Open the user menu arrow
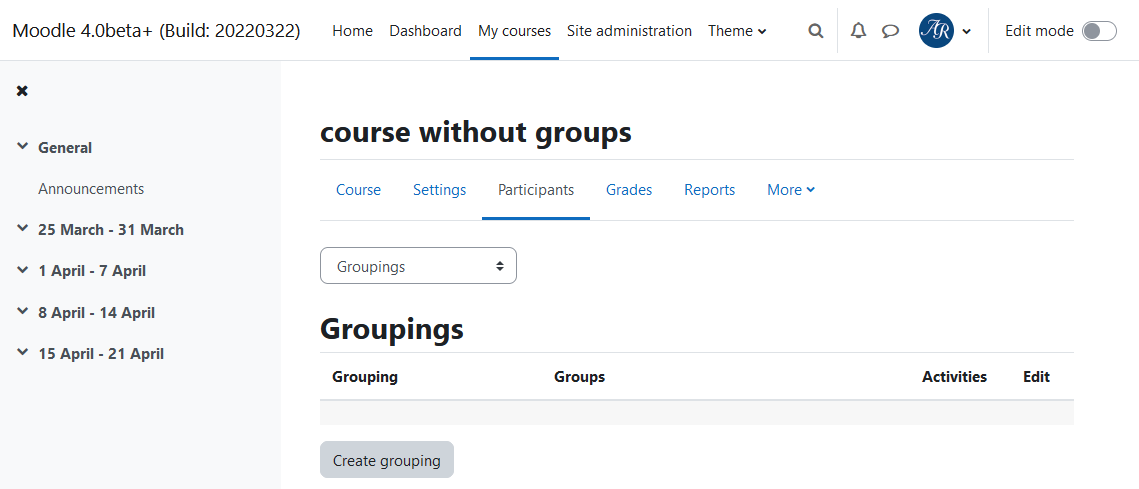The width and height of the screenshot is (1139, 489). [x=967, y=31]
